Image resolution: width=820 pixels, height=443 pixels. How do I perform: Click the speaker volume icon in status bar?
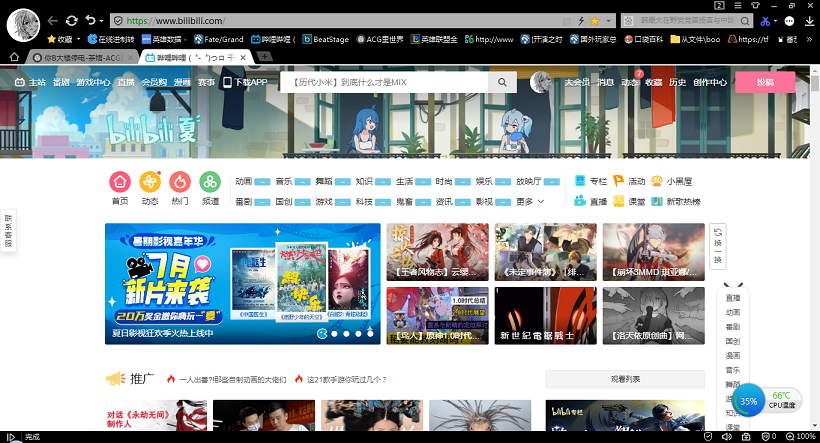[727, 436]
